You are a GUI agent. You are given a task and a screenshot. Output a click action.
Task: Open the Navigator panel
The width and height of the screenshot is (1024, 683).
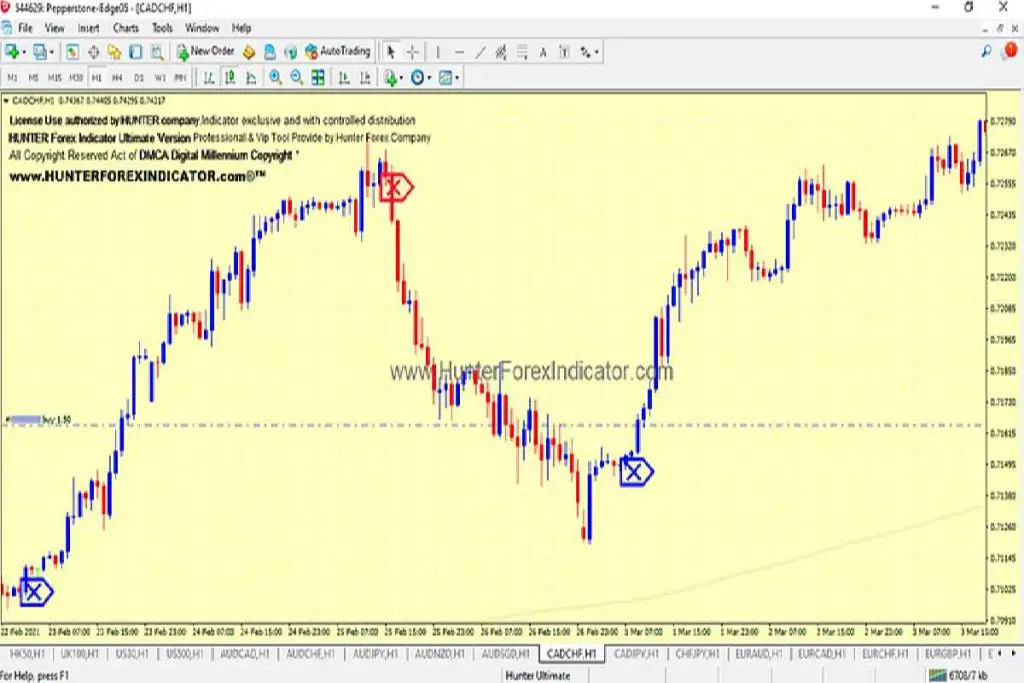(114, 52)
